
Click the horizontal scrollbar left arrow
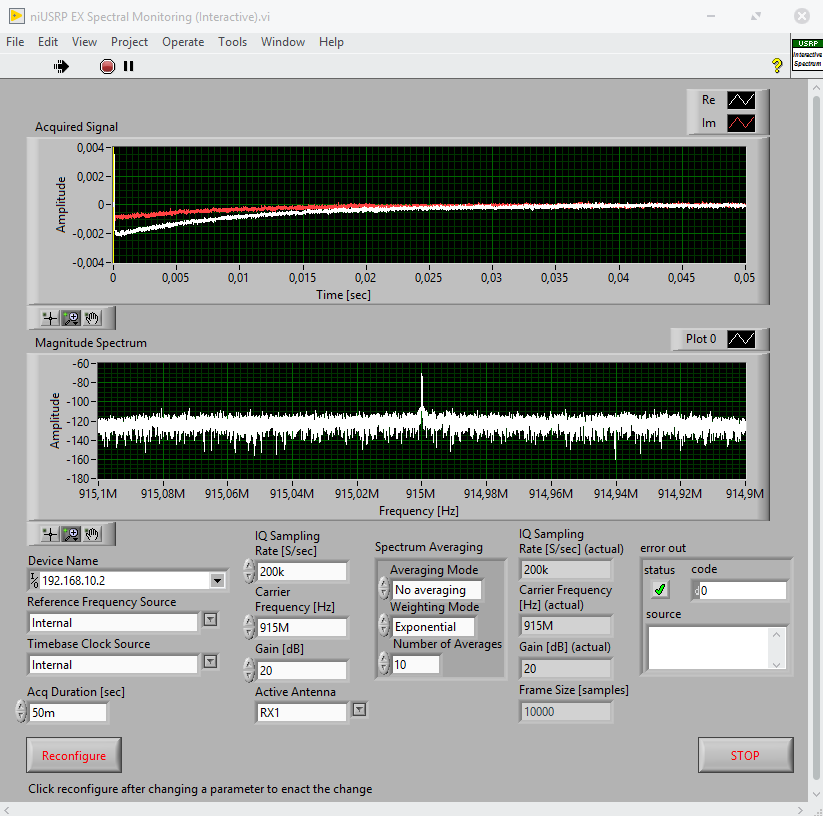[x=6, y=810]
